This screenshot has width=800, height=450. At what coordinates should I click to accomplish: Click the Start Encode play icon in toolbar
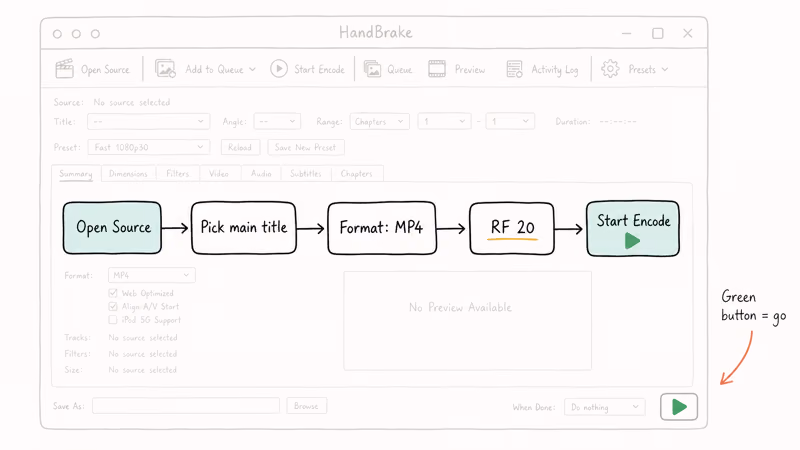pyautogui.click(x=279, y=69)
